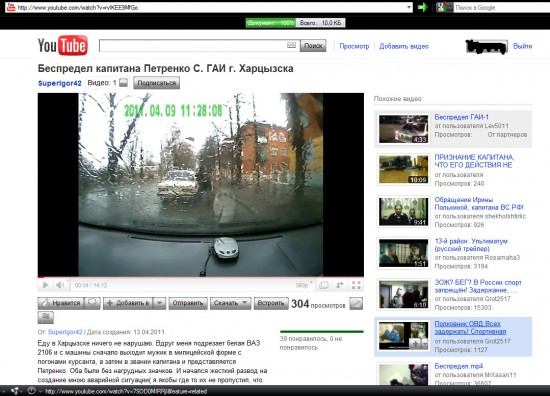Click the Нравится like button
Screen dimensions: 550x396
[61, 303]
